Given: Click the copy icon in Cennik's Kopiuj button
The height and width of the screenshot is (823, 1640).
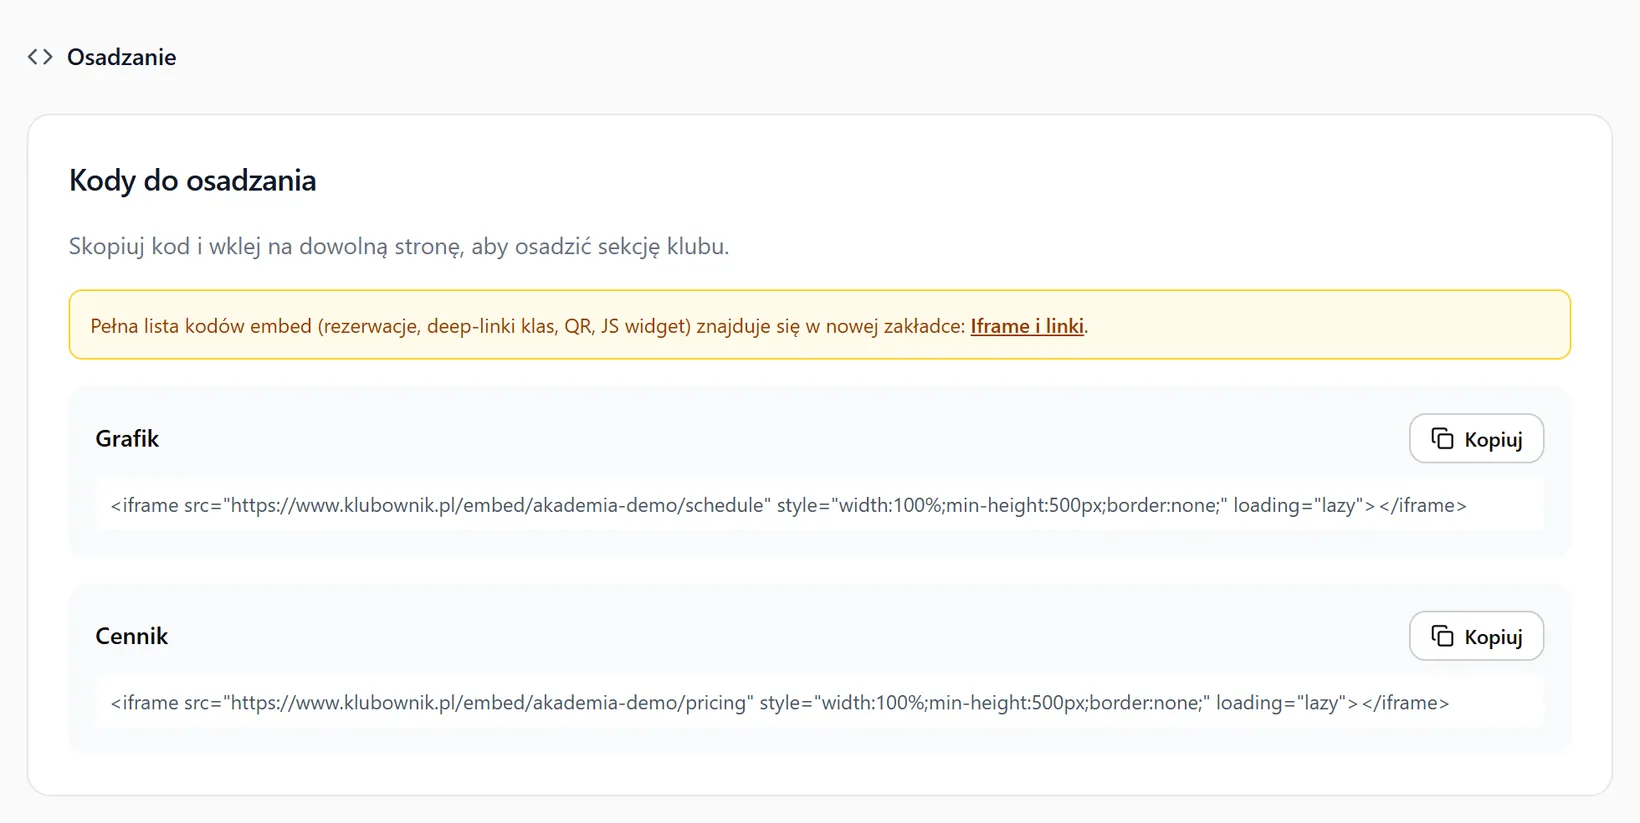Looking at the screenshot, I should pos(1442,636).
